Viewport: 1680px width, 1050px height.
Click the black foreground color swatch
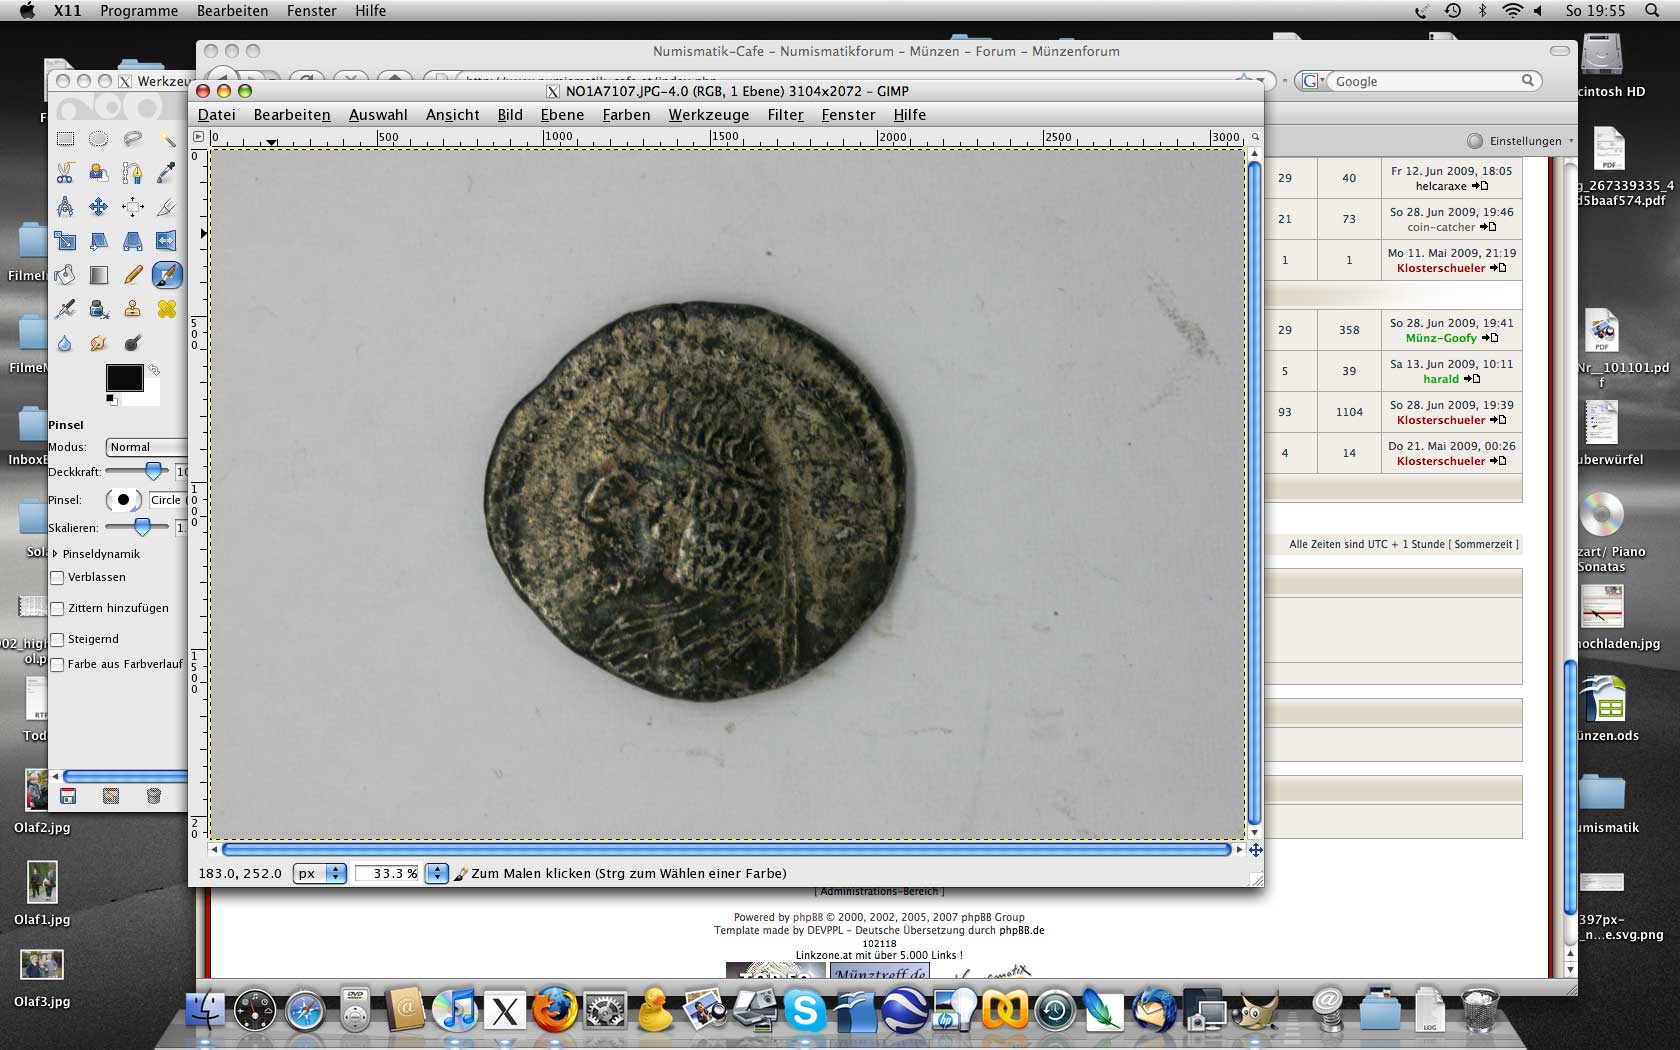tap(124, 378)
